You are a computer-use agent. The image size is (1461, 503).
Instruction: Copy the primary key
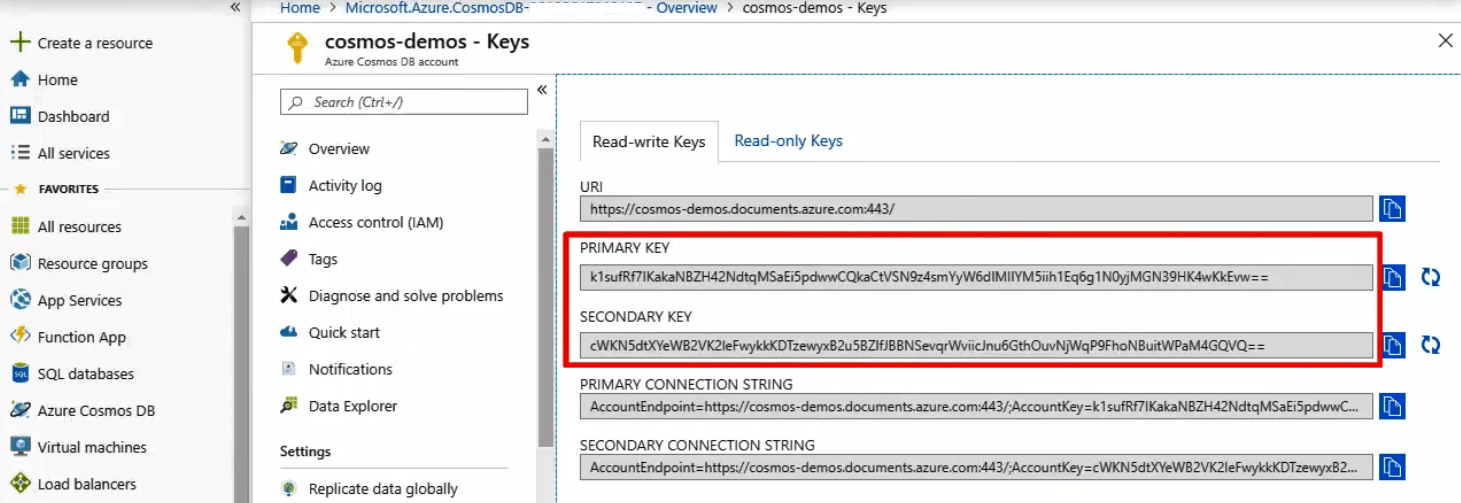(x=1392, y=277)
